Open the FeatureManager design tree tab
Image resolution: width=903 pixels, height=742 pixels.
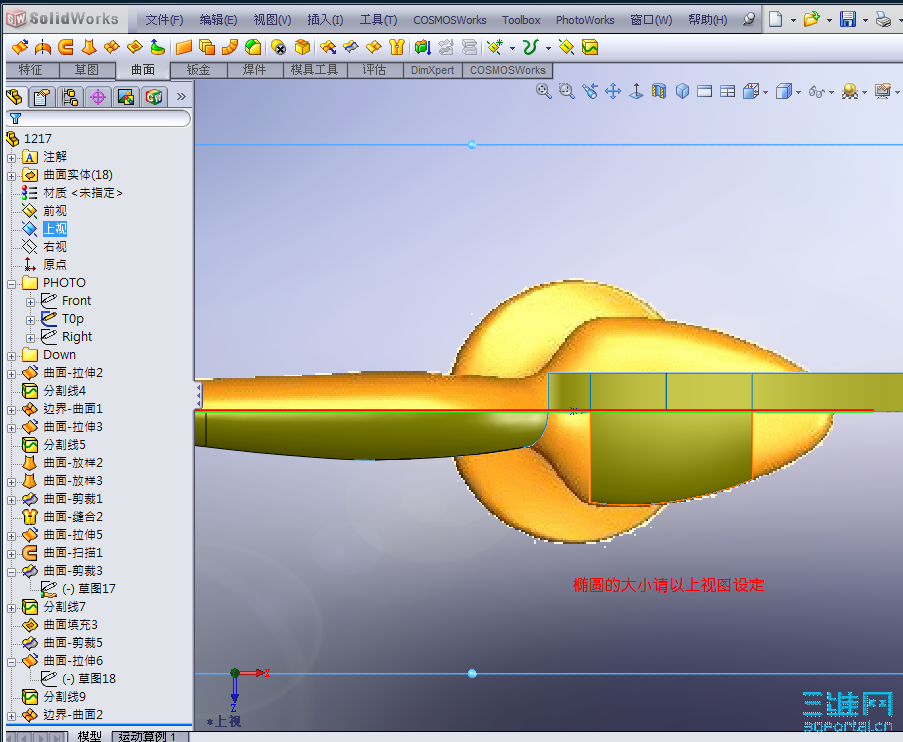pos(15,97)
